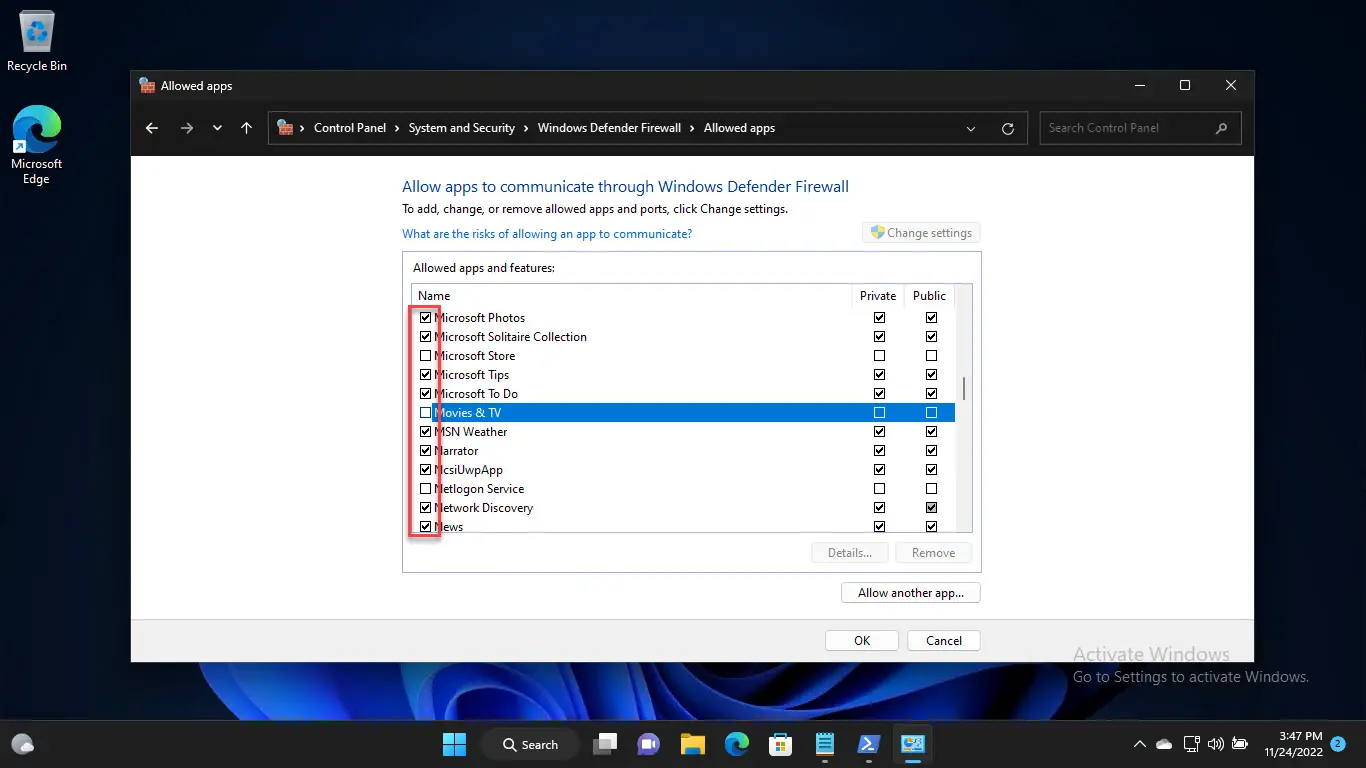Enable the Microsoft Store name checkbox

click(425, 356)
